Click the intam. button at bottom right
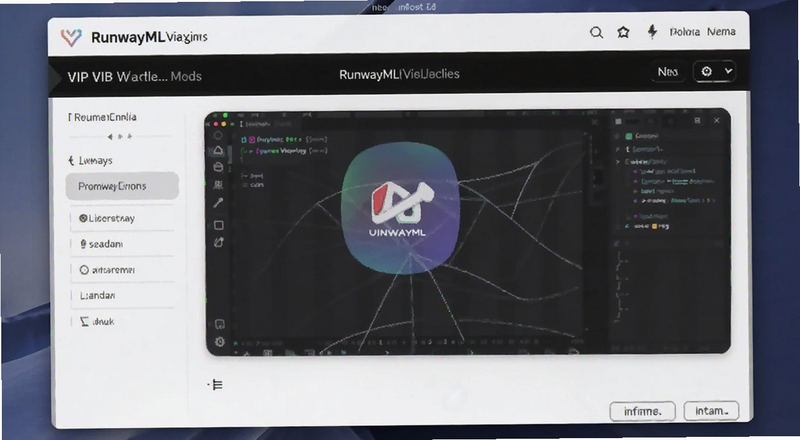 (x=711, y=411)
